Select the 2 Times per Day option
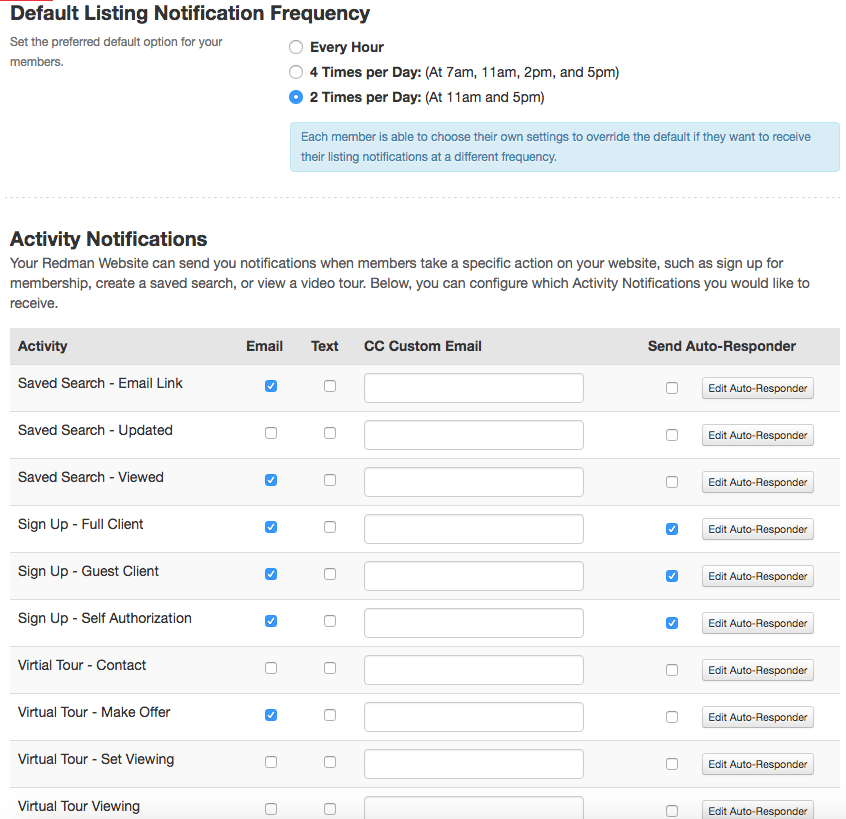 [296, 97]
